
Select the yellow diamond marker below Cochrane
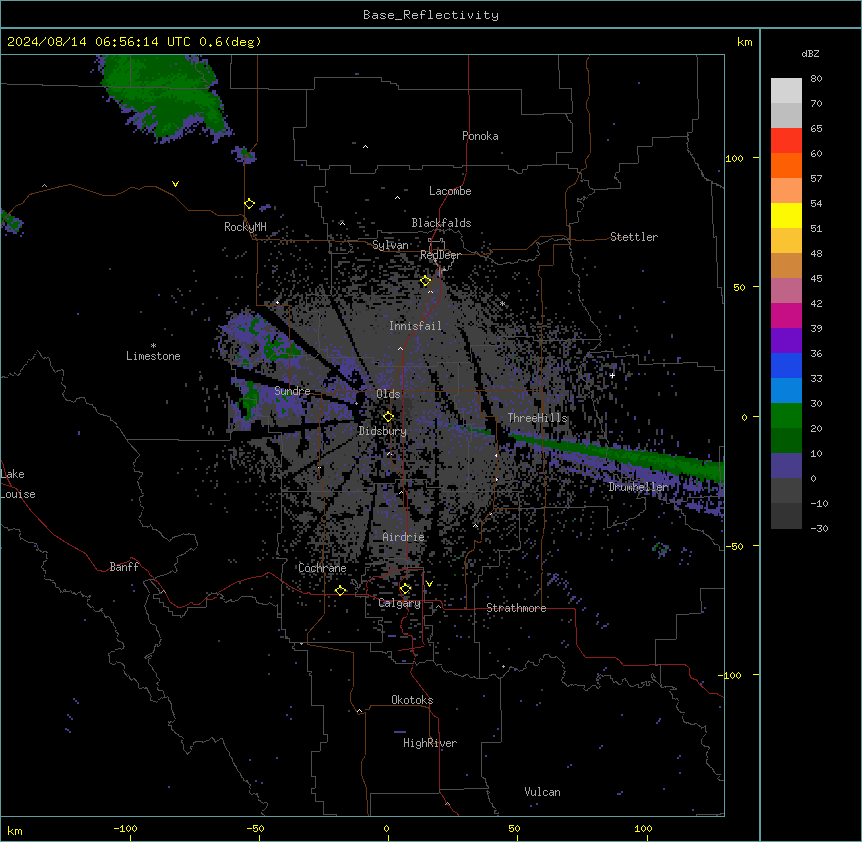pos(340,590)
